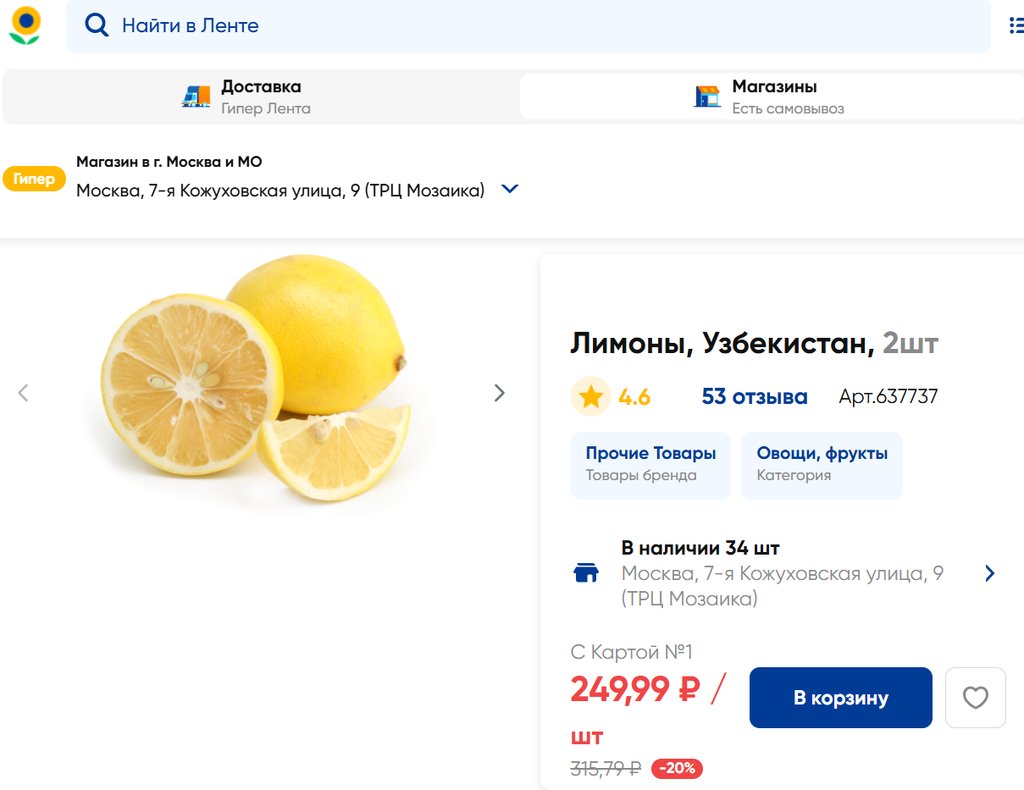Add lemons to favorites with heart
The width and height of the screenshot is (1024, 790).
point(975,698)
